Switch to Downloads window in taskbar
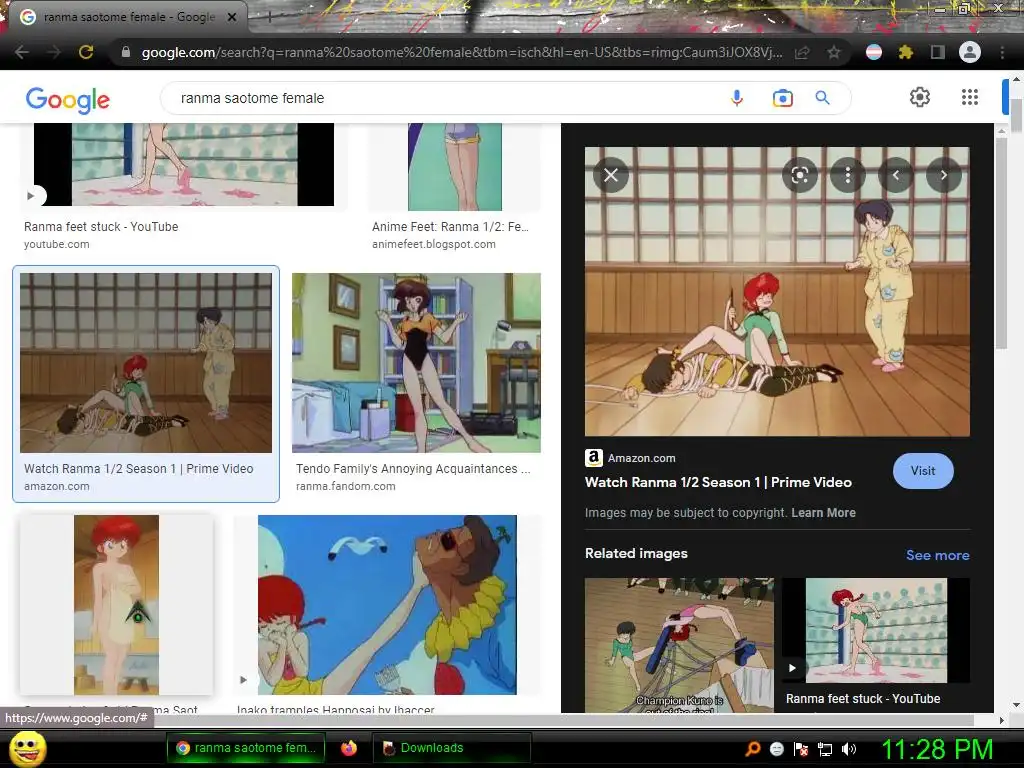This screenshot has height=768, width=1024. [x=452, y=748]
